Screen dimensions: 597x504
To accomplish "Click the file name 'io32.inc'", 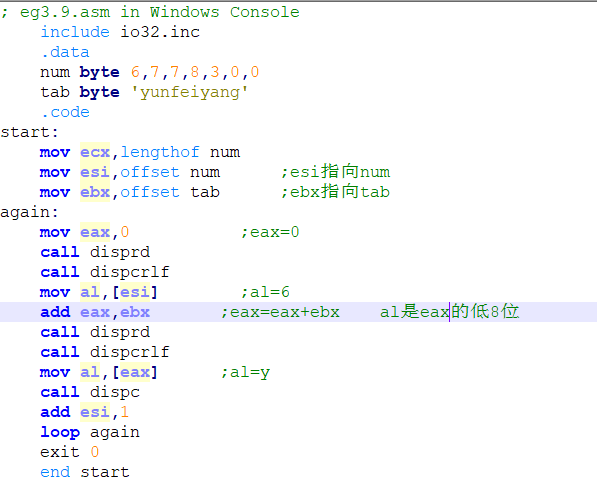I will click(x=160, y=32).
